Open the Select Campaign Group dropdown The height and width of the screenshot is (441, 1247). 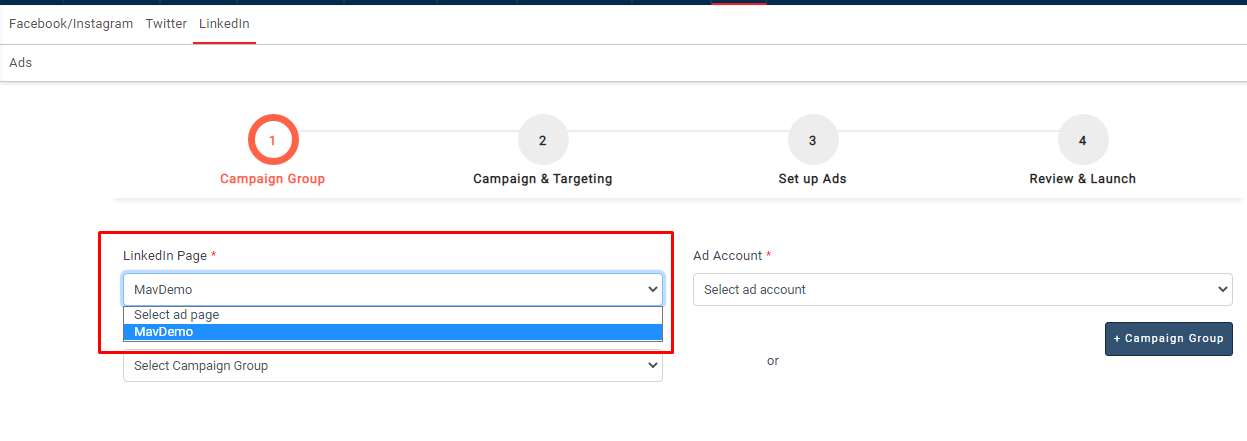coord(392,366)
